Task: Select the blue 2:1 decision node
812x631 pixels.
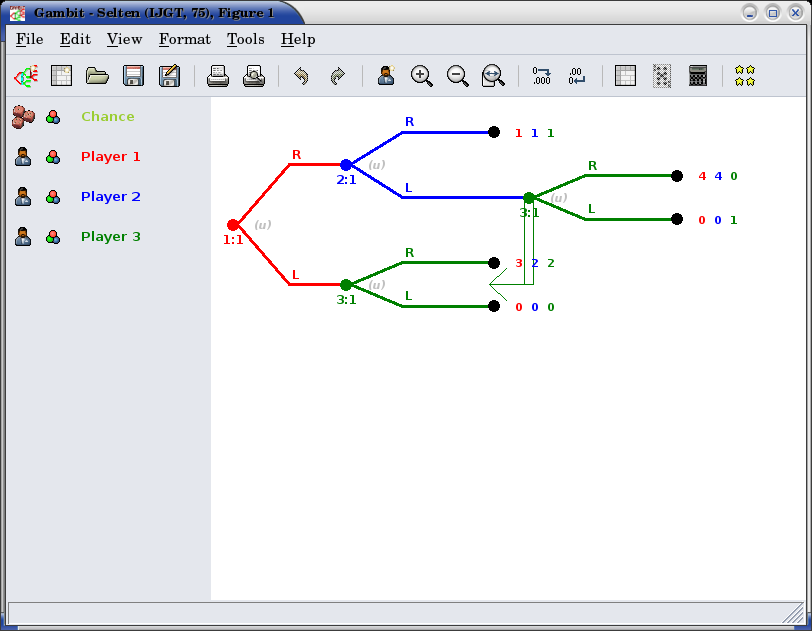Action: pos(346,165)
